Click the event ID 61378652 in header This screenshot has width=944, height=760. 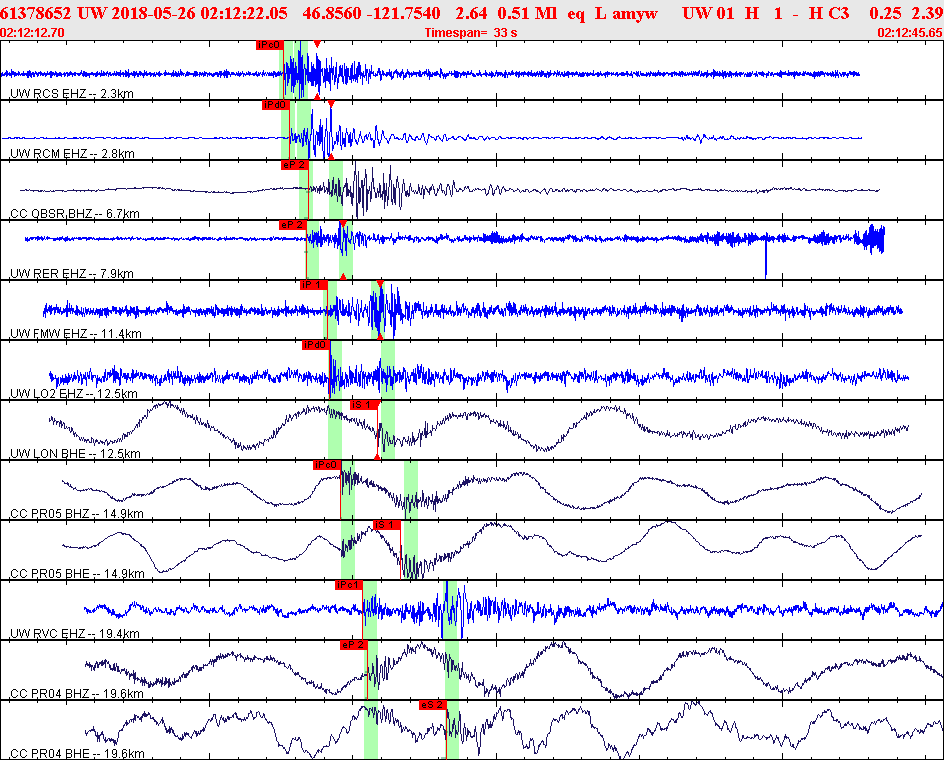(x=36, y=13)
